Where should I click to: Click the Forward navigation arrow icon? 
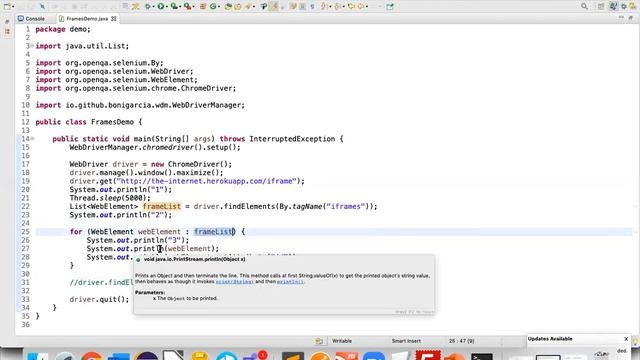pyautogui.click(x=360, y=7)
